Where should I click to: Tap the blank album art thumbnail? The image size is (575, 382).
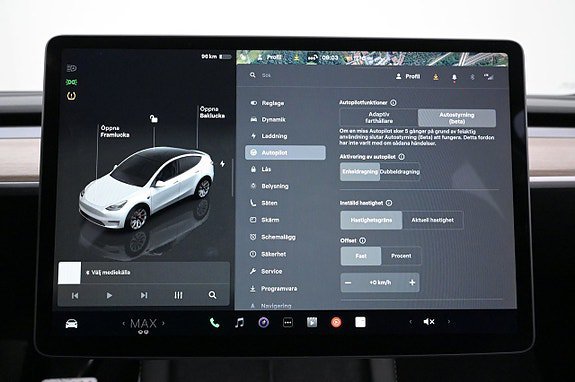point(69,272)
